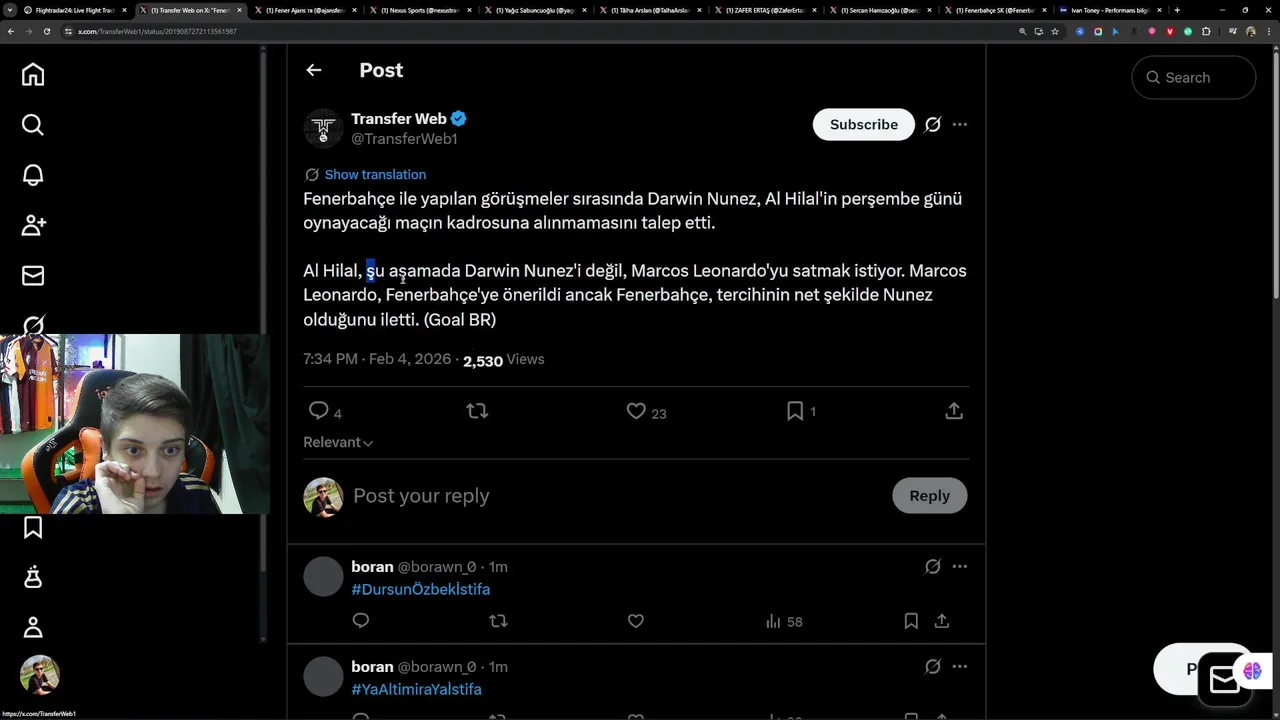Like boran's #DursunÖzbekİstifa reply
This screenshot has height=720, width=1280.
636,621
